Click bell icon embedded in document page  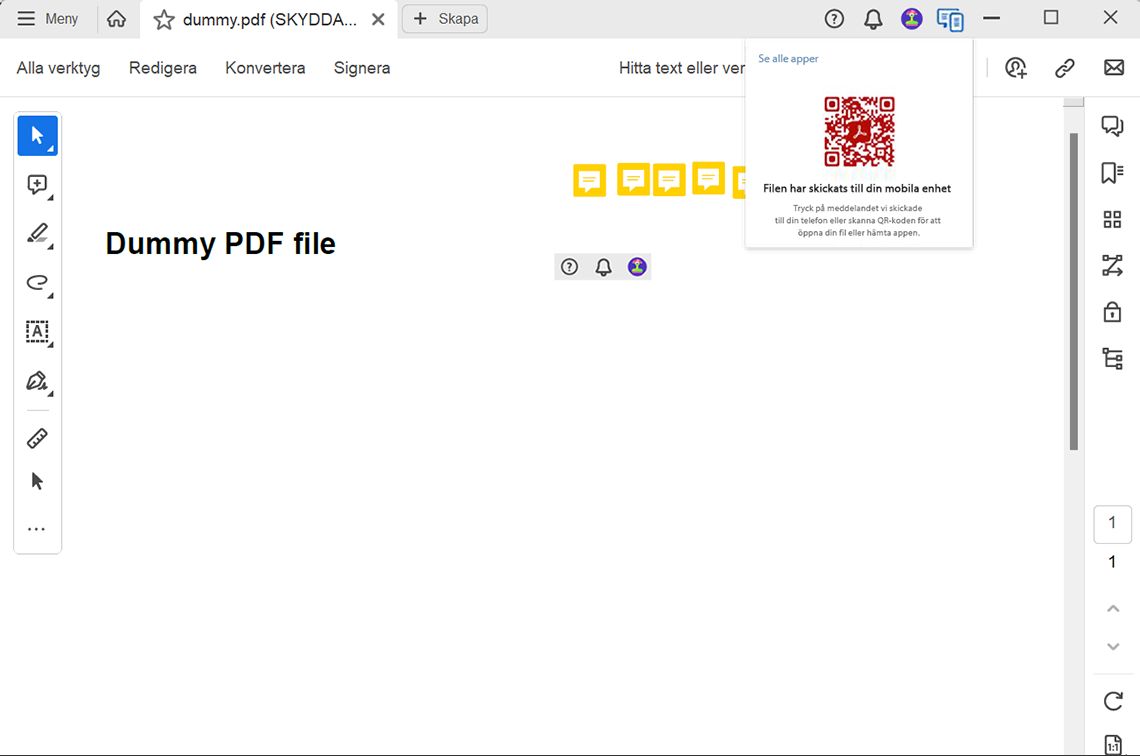click(603, 267)
